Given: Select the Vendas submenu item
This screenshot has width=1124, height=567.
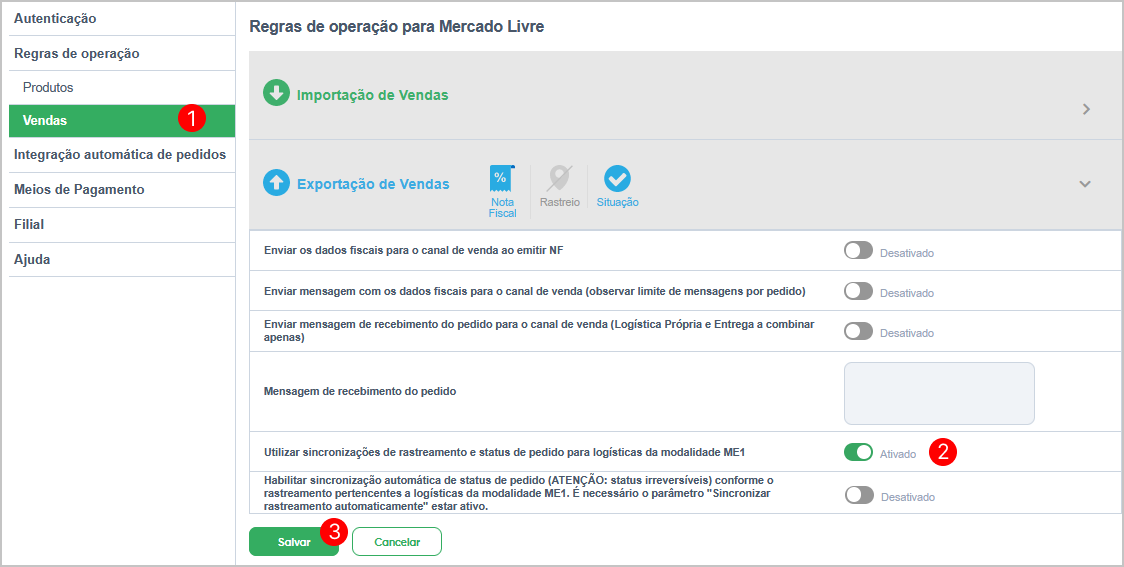Looking at the screenshot, I should pos(122,121).
